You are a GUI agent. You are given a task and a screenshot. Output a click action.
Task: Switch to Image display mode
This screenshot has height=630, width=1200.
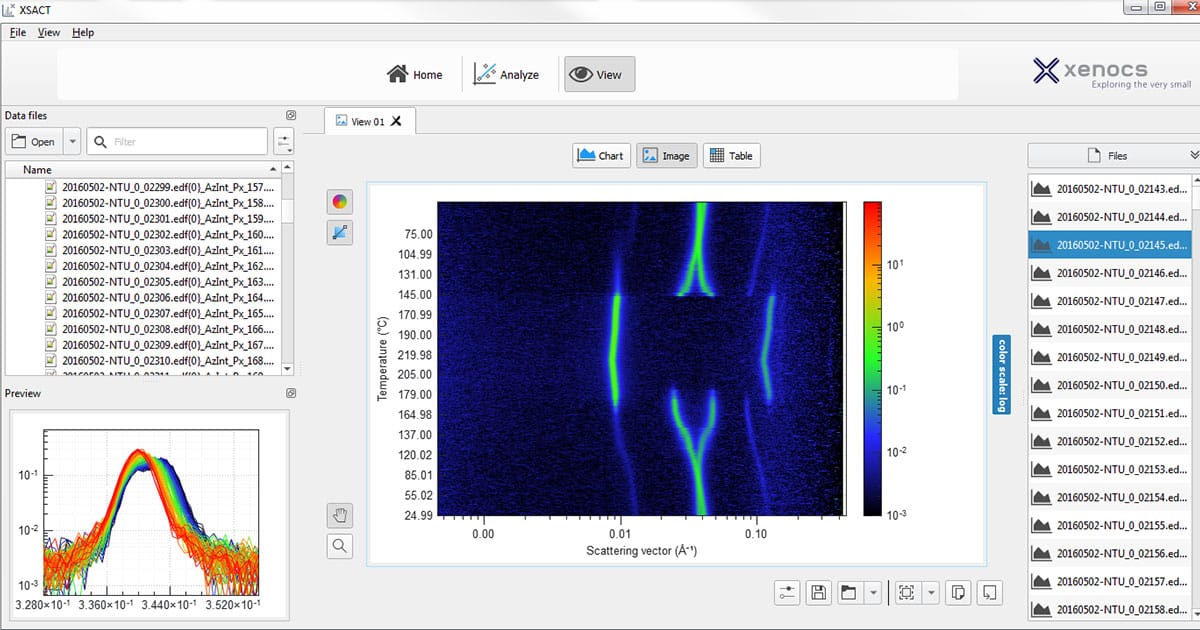pyautogui.click(x=665, y=156)
